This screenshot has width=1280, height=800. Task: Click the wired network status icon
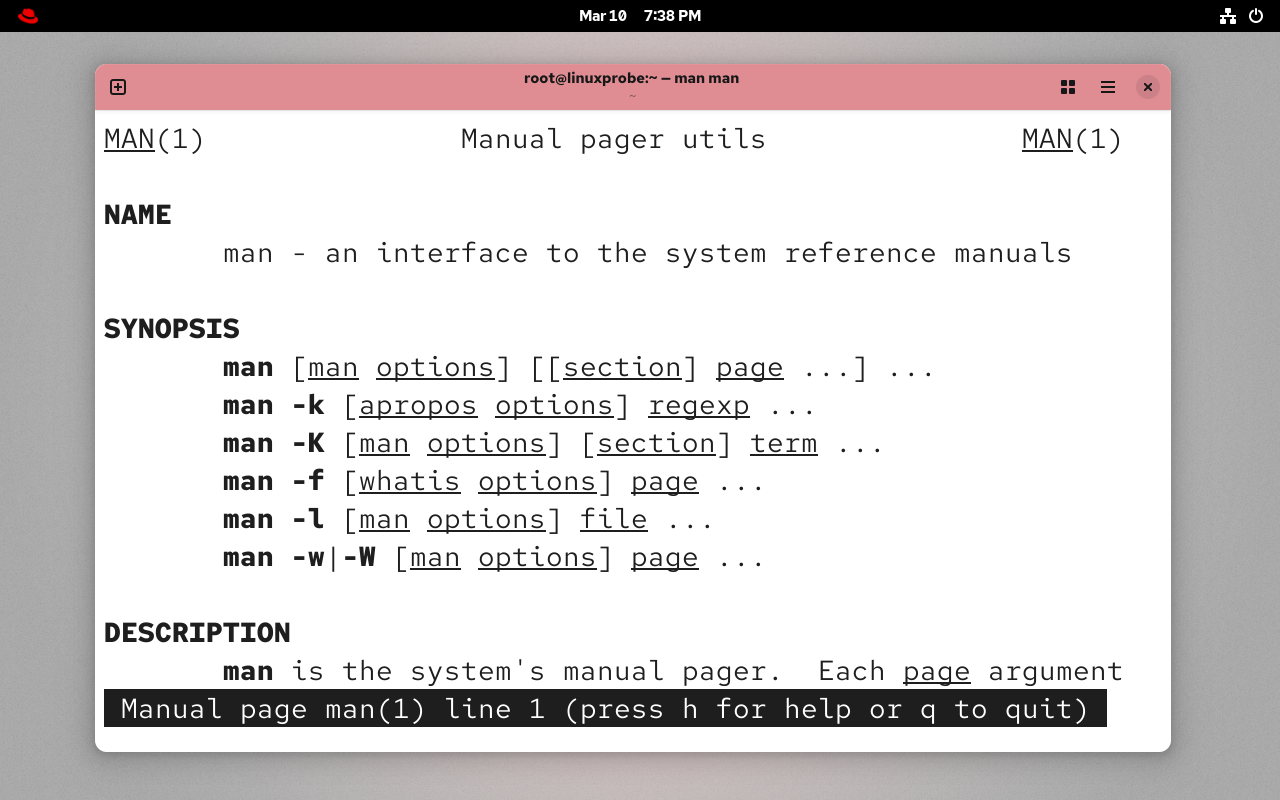pyautogui.click(x=1228, y=16)
